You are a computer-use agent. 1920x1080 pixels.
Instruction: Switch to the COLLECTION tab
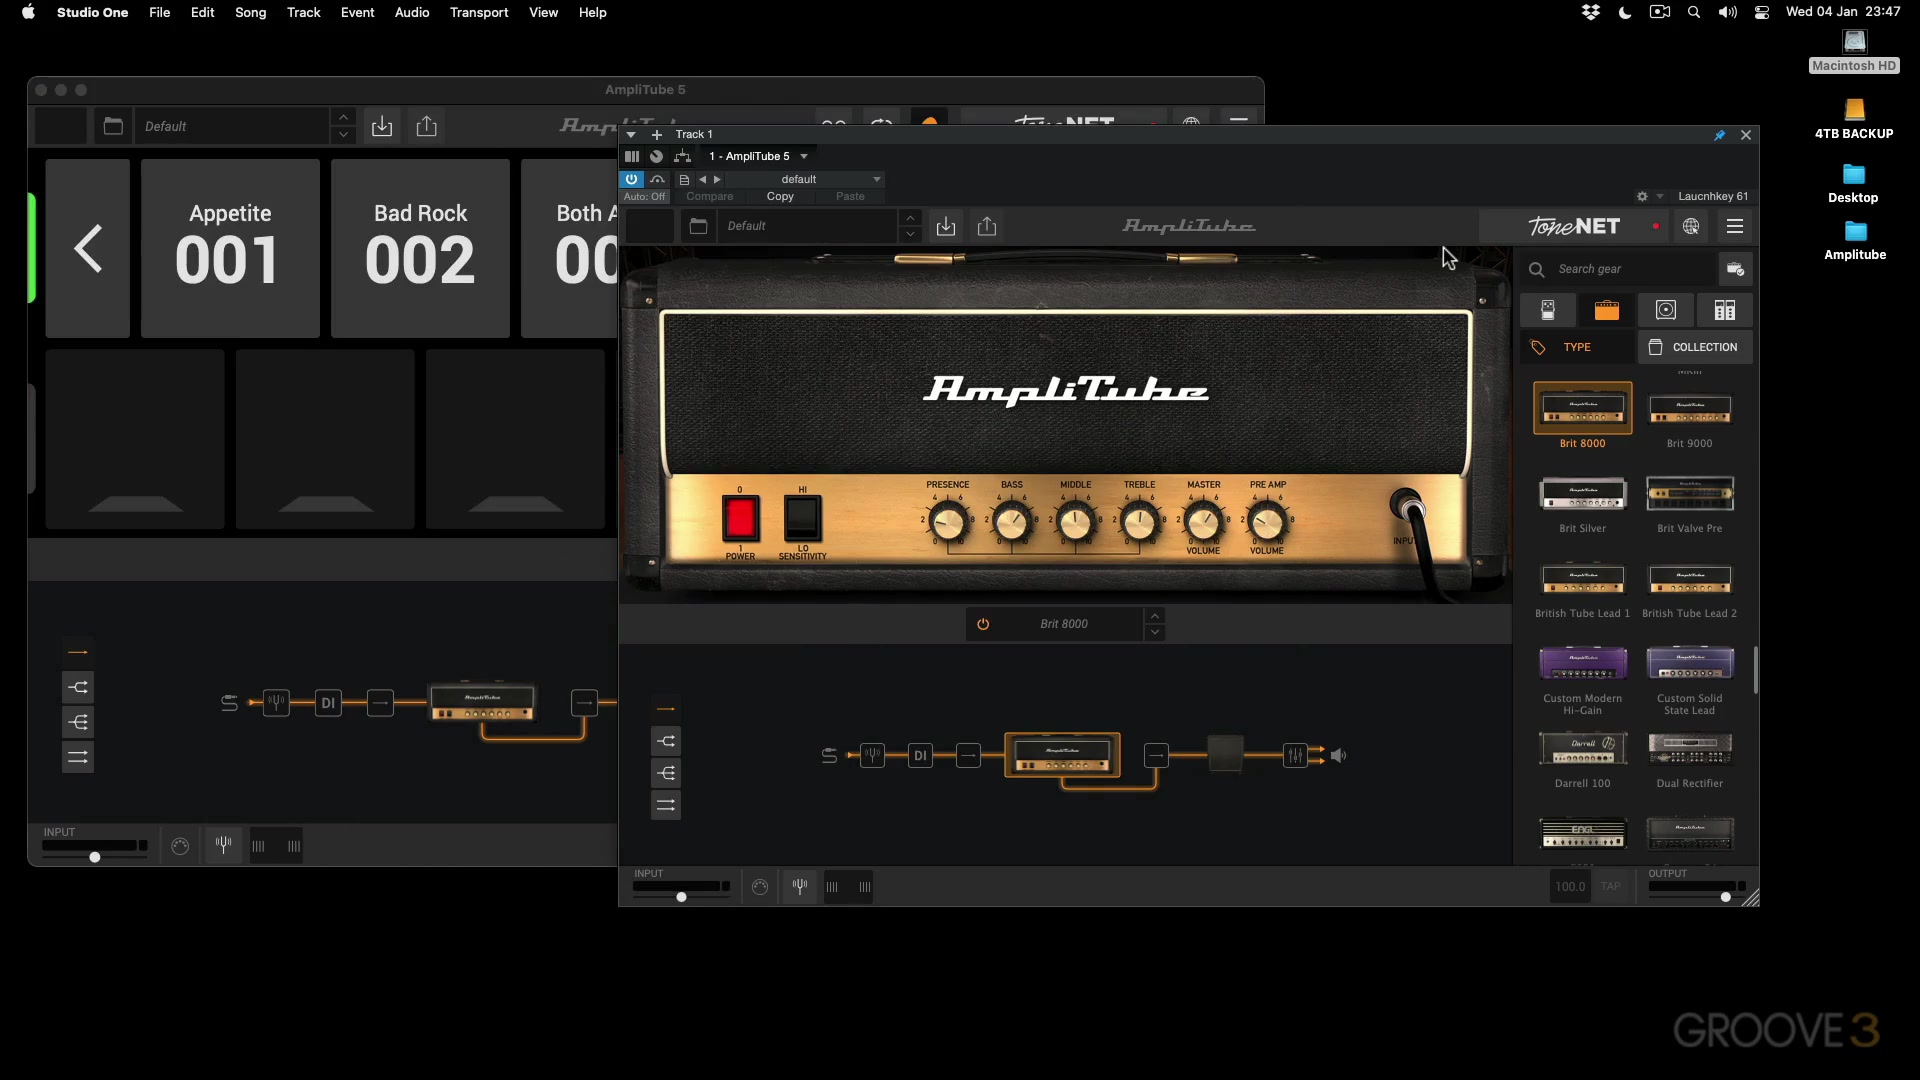[x=1695, y=347]
